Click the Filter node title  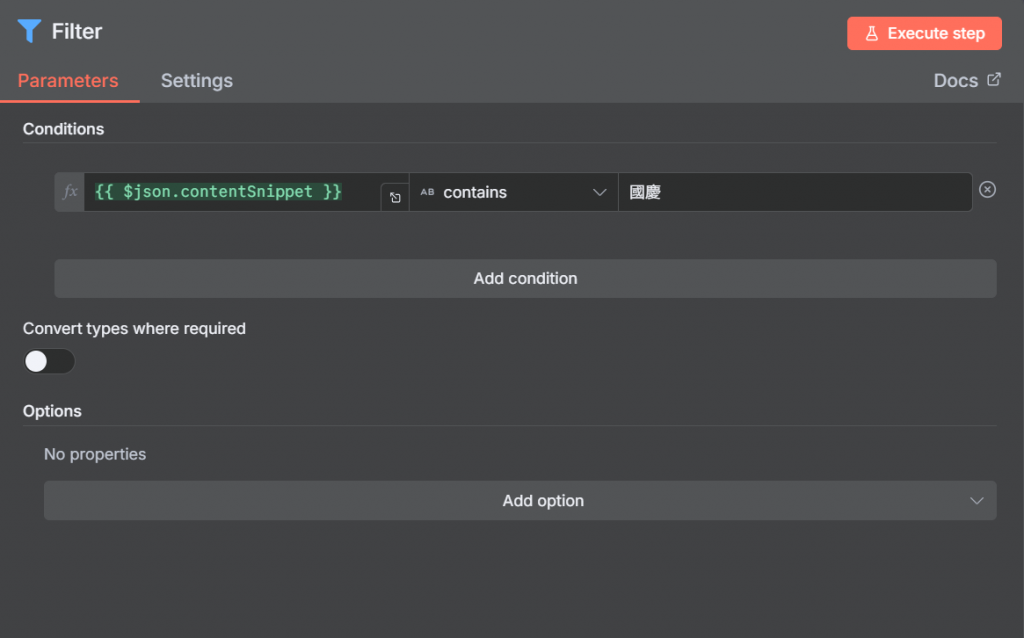(x=77, y=31)
